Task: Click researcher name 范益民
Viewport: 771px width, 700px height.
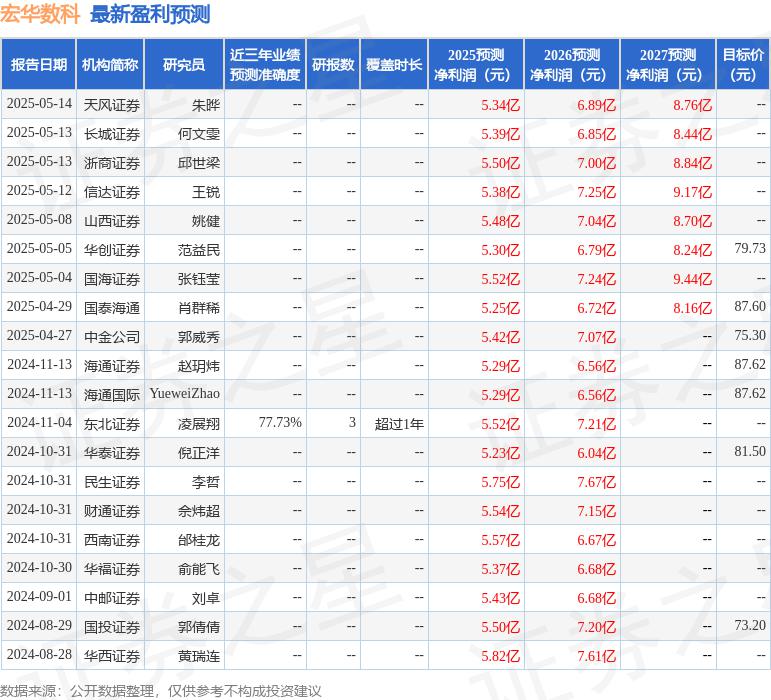Action: (199, 250)
